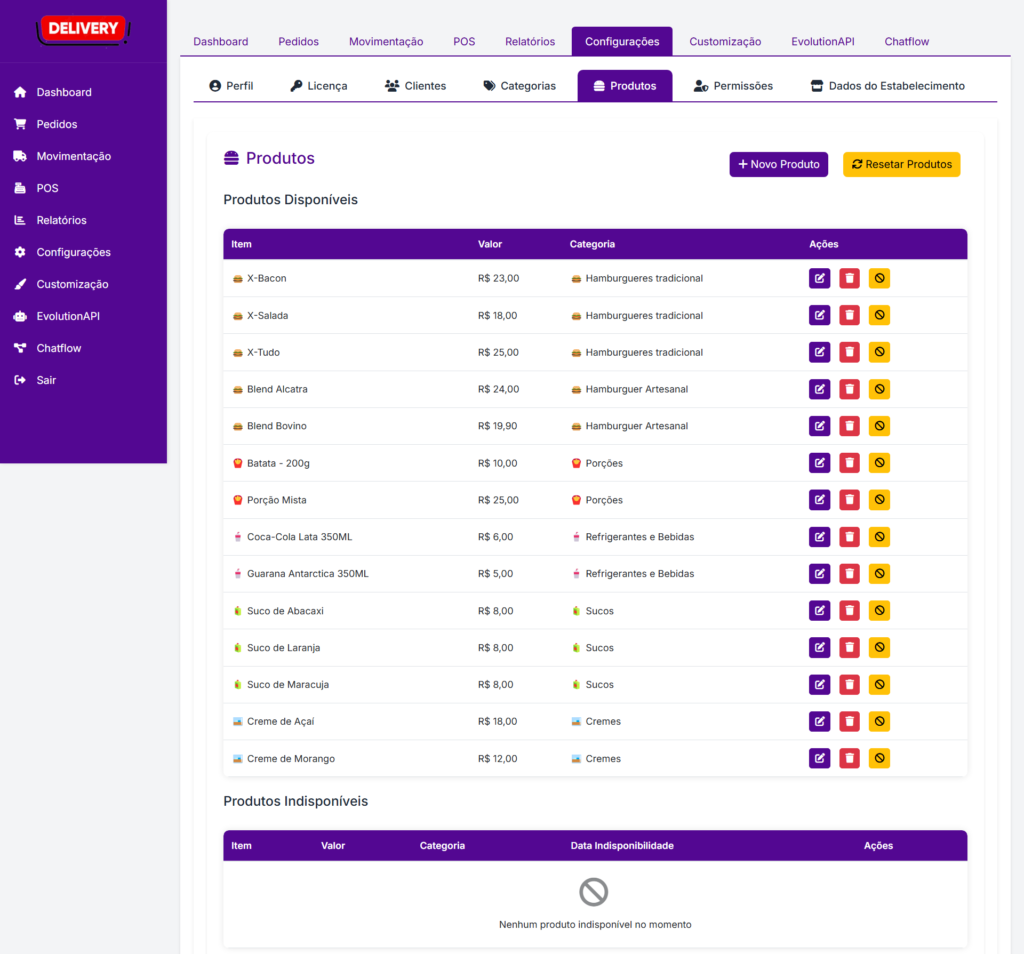Switch to the Categorias tab
1024x954 pixels.
coord(520,86)
